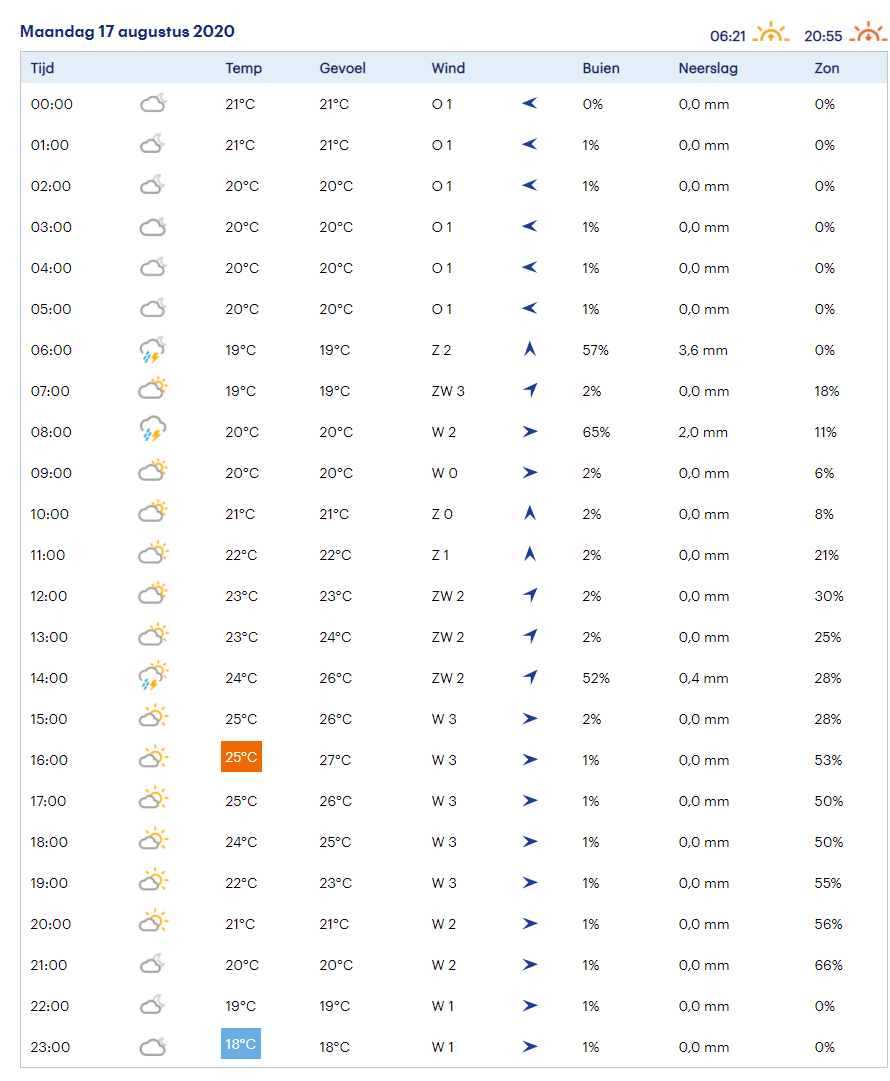Viewport: 890px width, 1081px height.
Task: Click the Maandag 17 augustus 2020 heading
Action: (127, 31)
